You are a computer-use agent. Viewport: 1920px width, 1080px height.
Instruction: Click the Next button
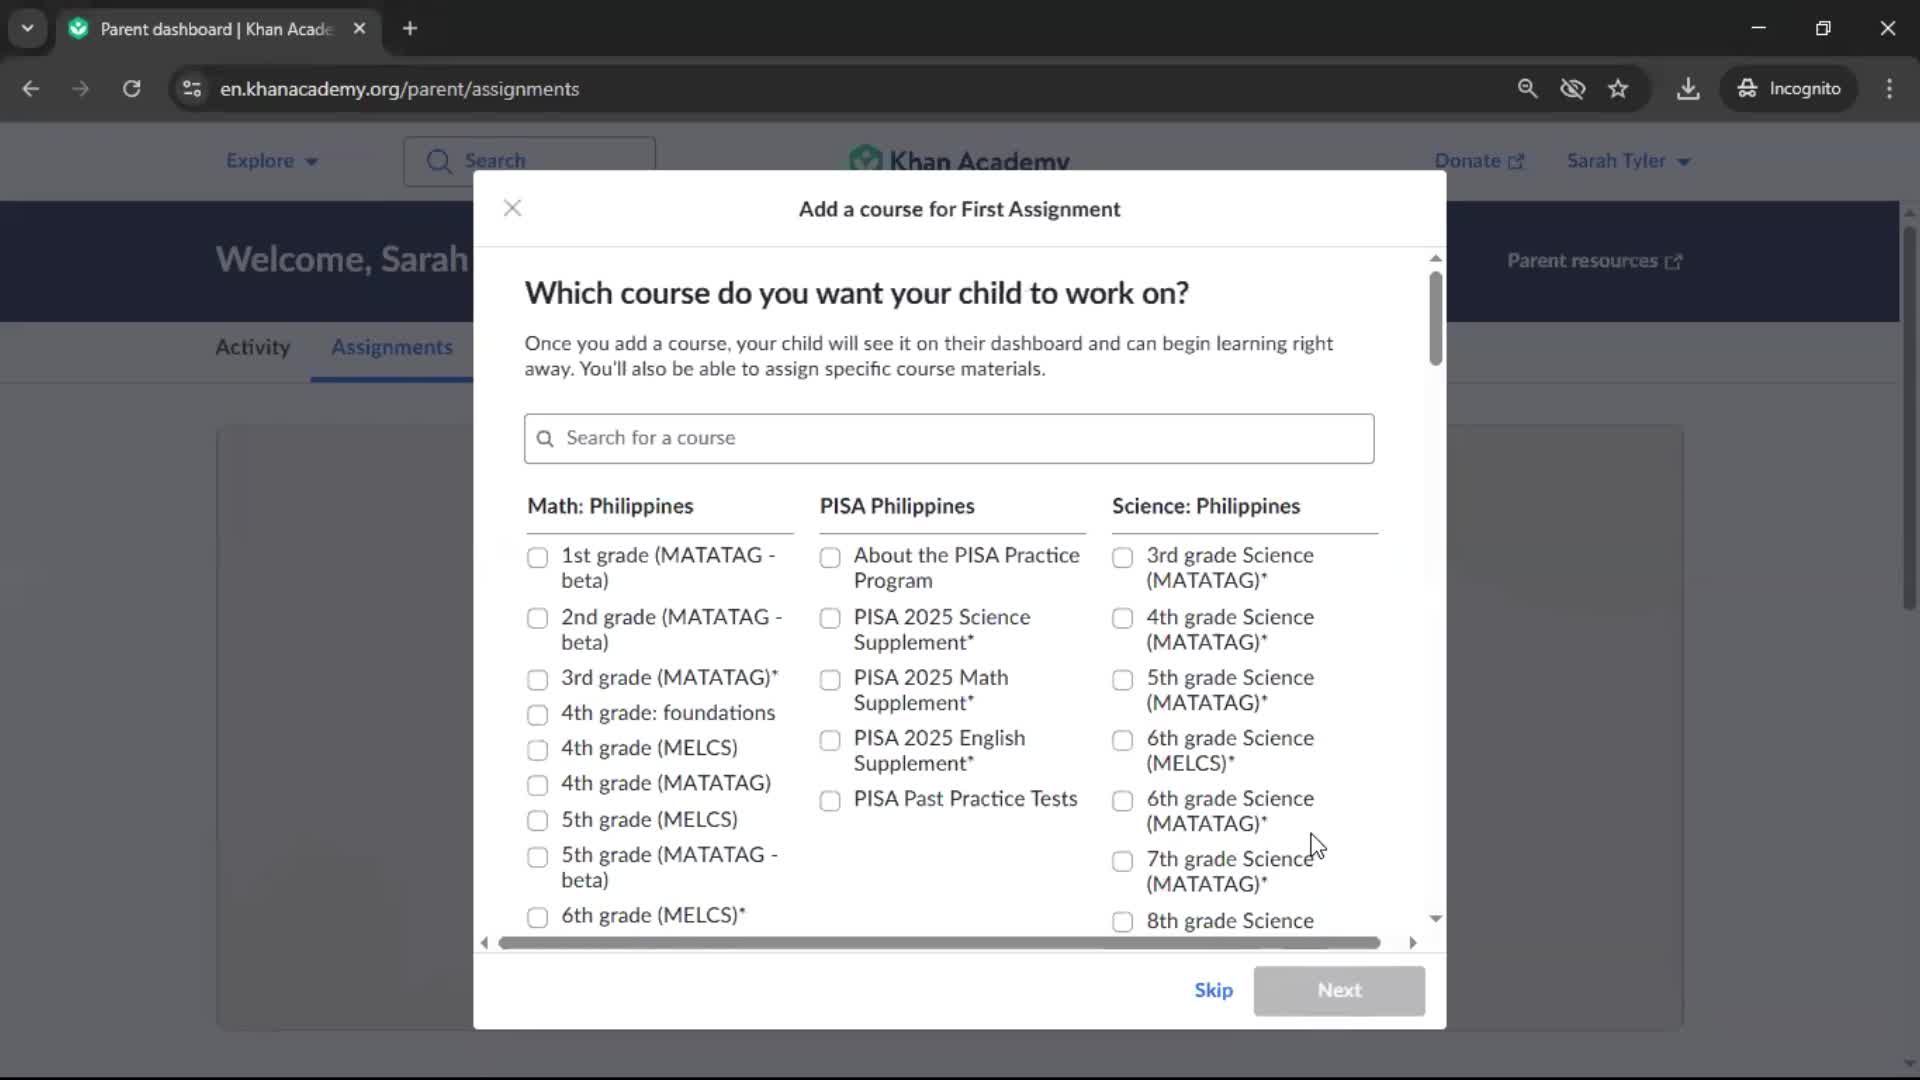(1339, 990)
